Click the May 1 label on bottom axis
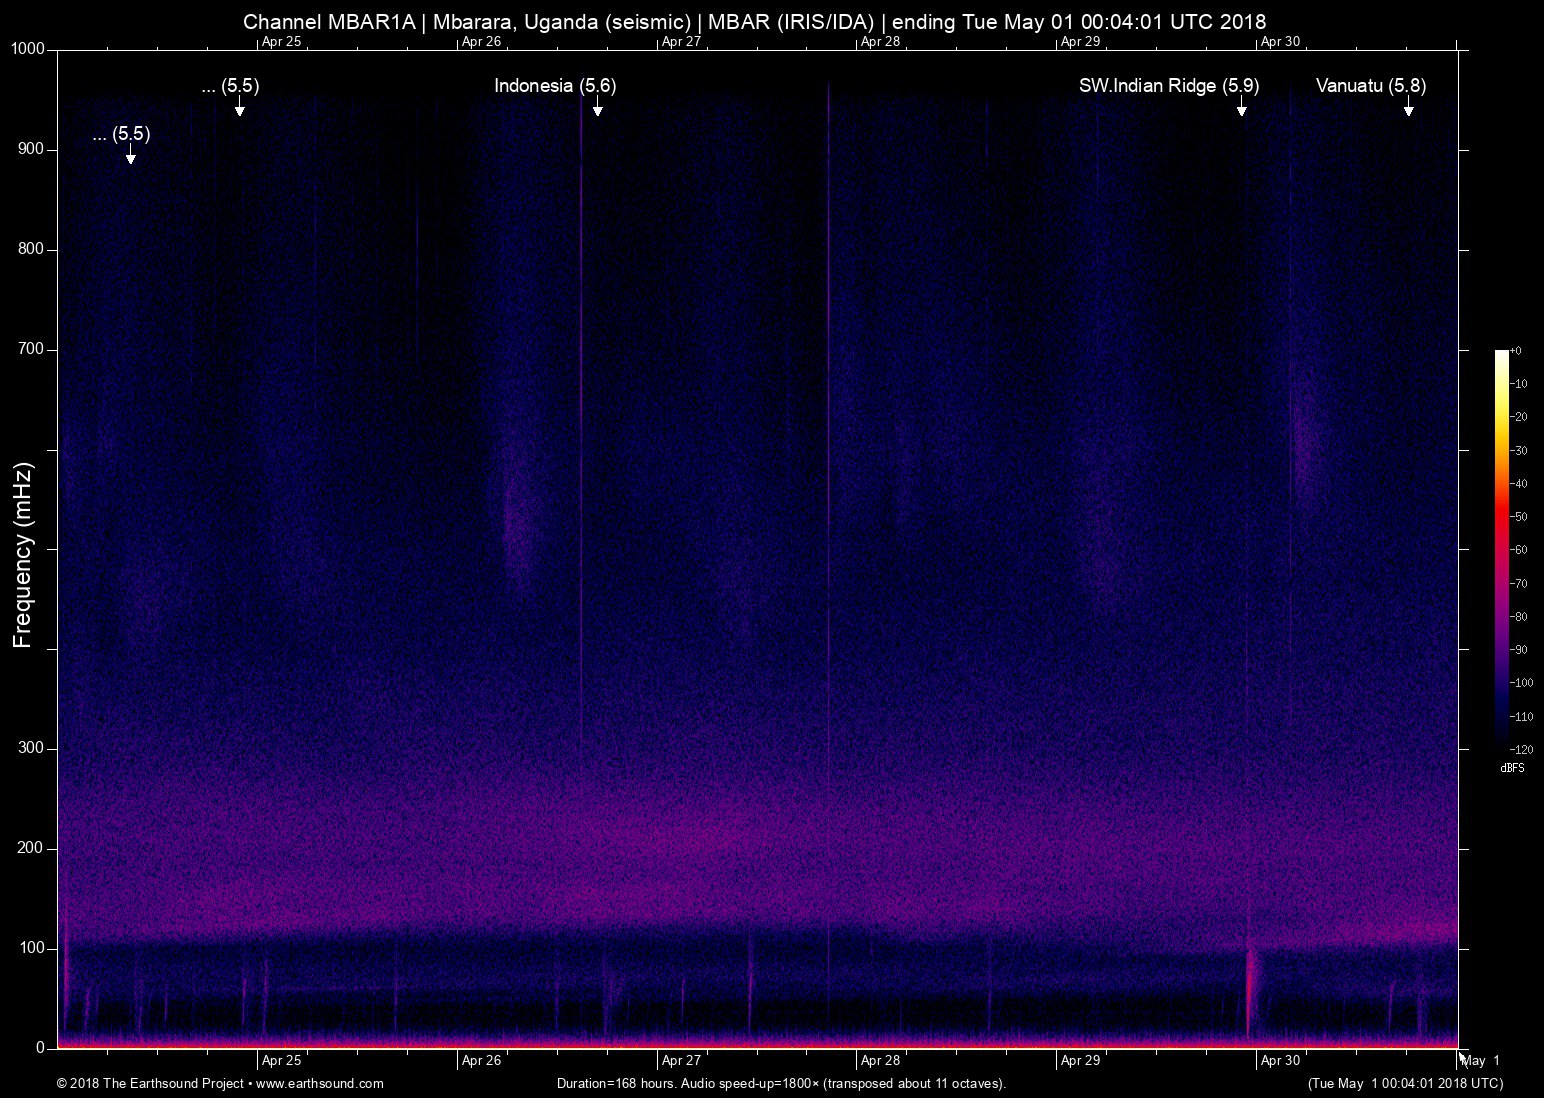Image resolution: width=1544 pixels, height=1098 pixels. (1480, 1060)
